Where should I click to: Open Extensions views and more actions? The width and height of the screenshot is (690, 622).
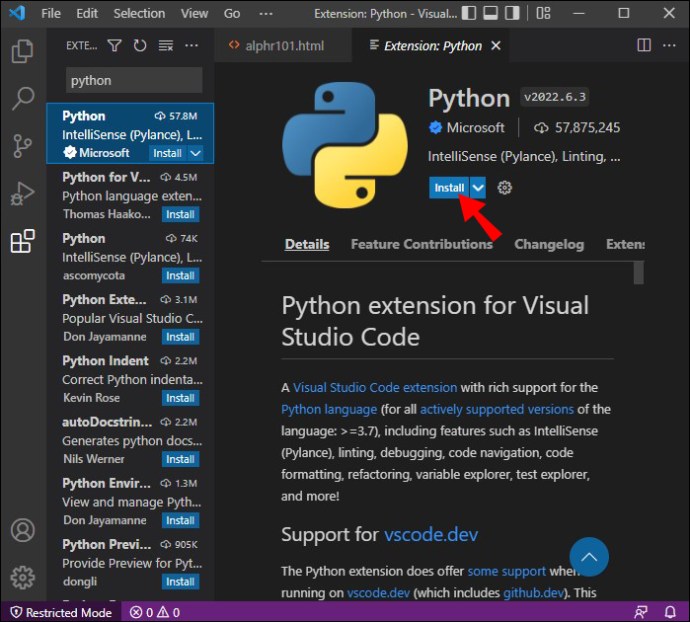point(191,45)
